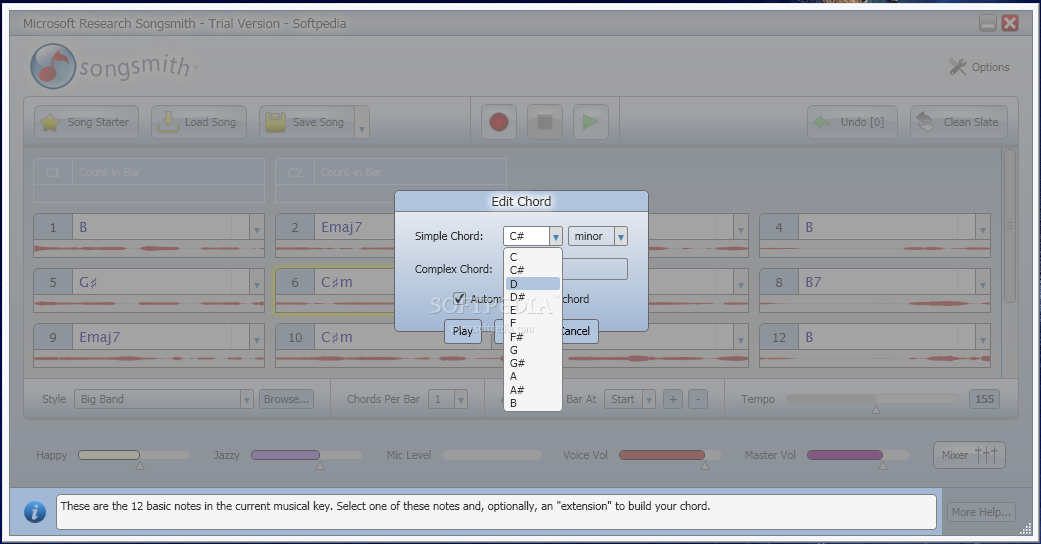Image resolution: width=1041 pixels, height=544 pixels.
Task: Open bar 4 B chord dropdown
Action: click(983, 229)
